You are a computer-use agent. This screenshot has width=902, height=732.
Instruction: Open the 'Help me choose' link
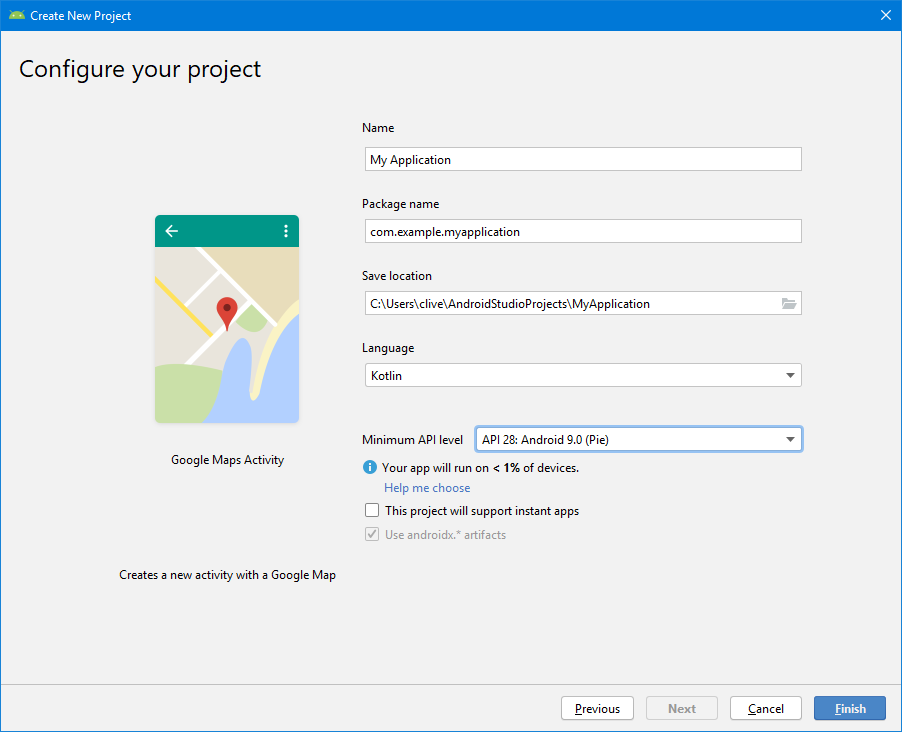(x=427, y=488)
